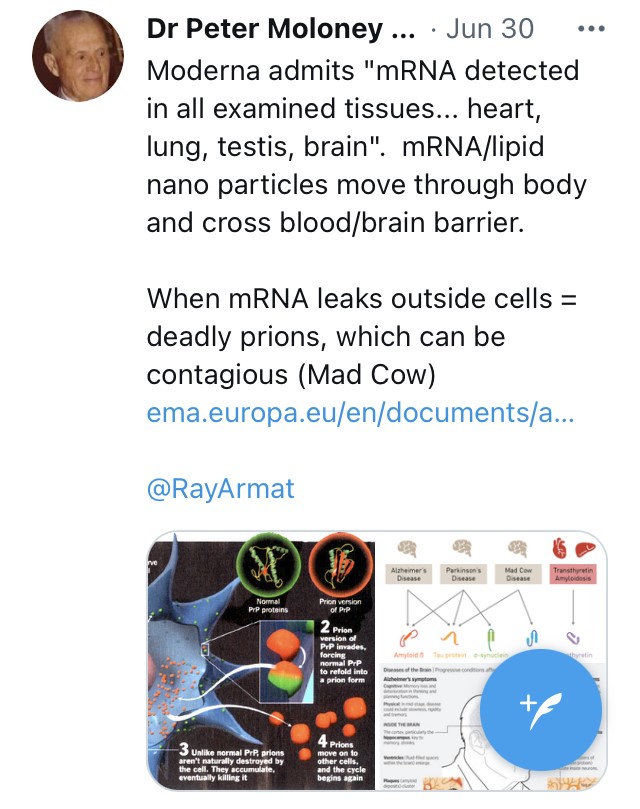Tap the "When mRNA leaks" tweet paragraph

362,336
